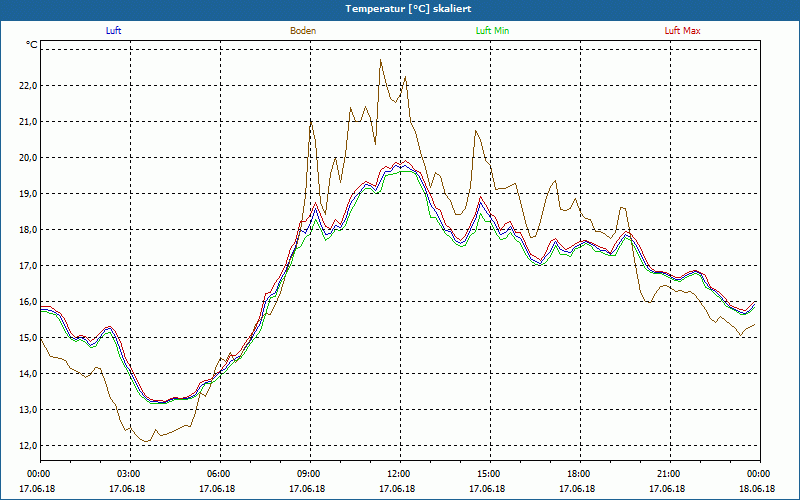Click the 13,0 y-axis value

28,410
